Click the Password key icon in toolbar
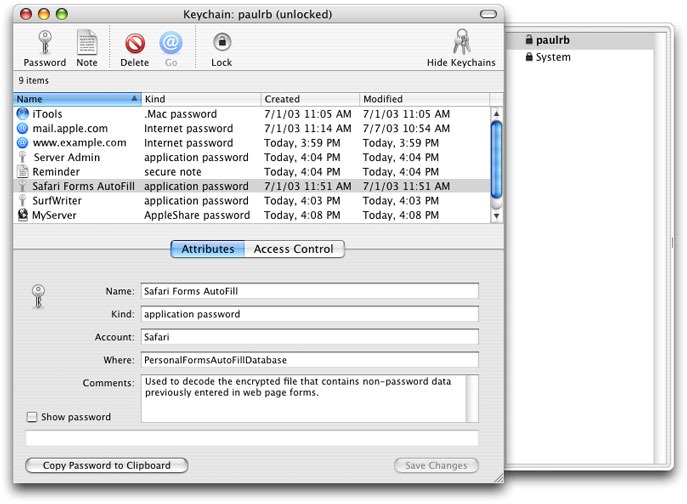 pyautogui.click(x=44, y=43)
